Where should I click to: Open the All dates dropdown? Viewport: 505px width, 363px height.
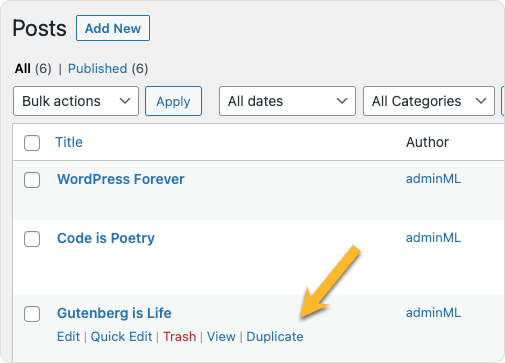pyautogui.click(x=287, y=101)
